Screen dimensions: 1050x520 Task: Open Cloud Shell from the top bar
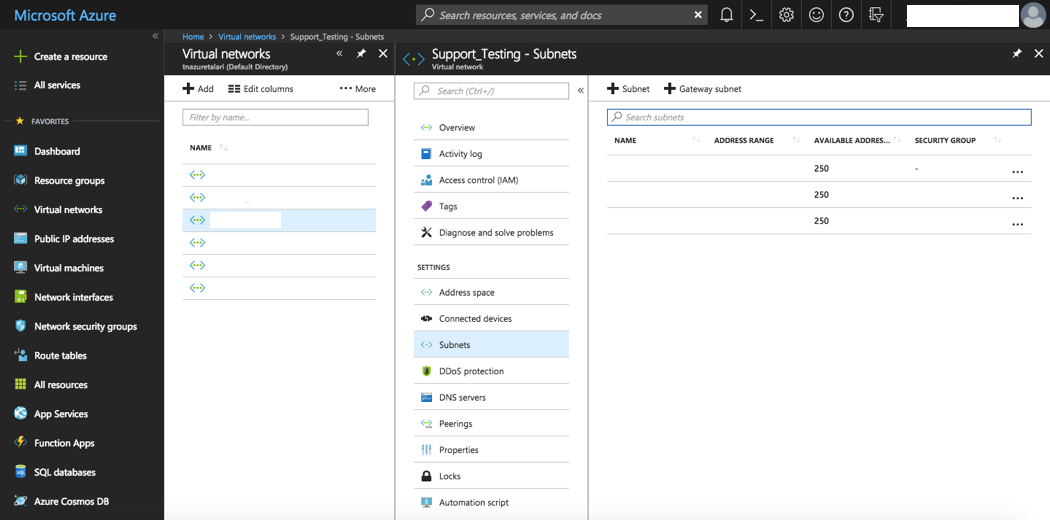[757, 15]
